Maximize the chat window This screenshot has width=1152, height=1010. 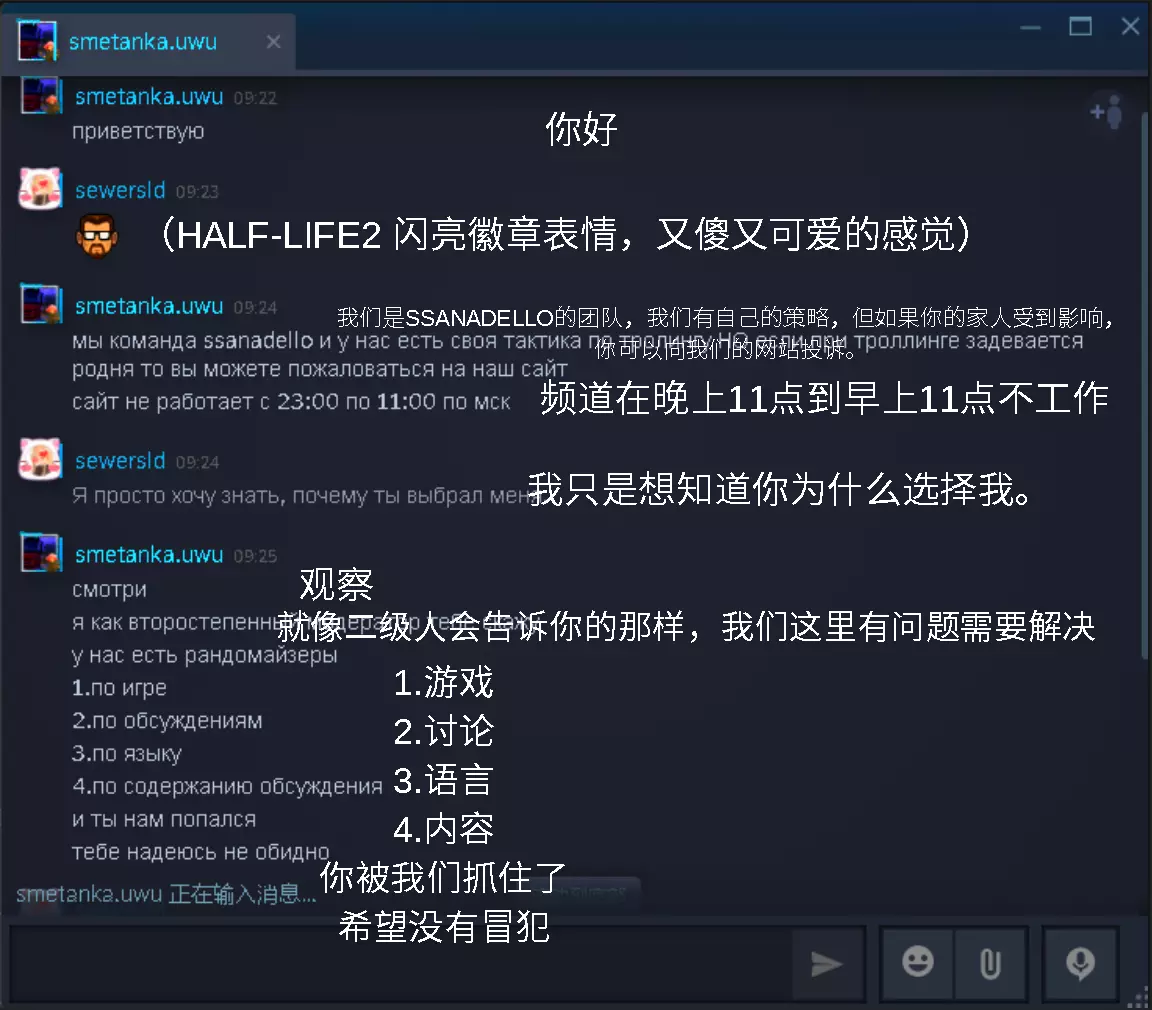click(1080, 27)
